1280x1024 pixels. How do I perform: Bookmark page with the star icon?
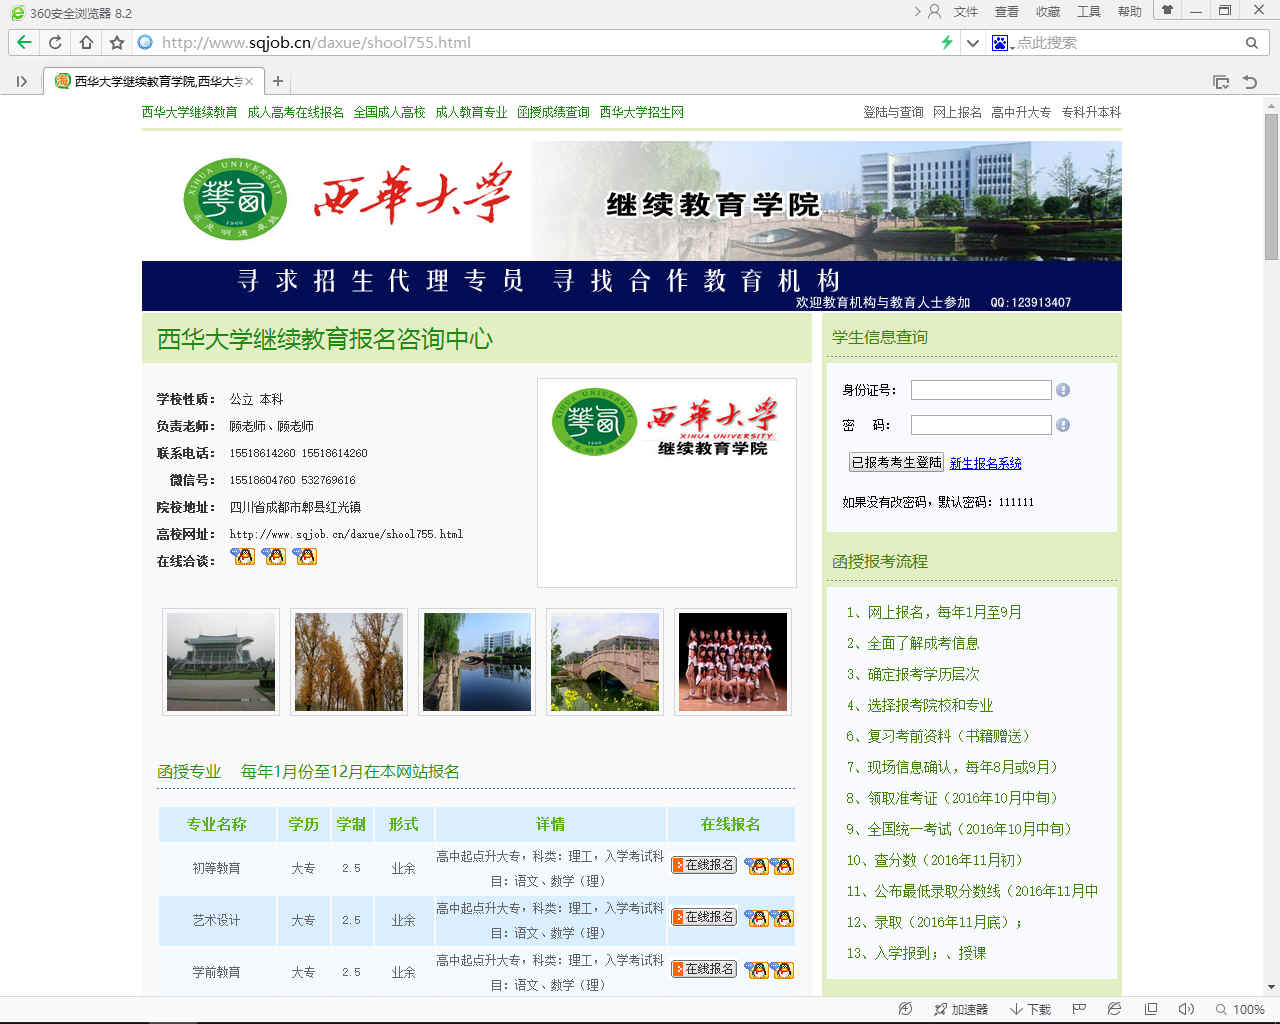[x=117, y=42]
